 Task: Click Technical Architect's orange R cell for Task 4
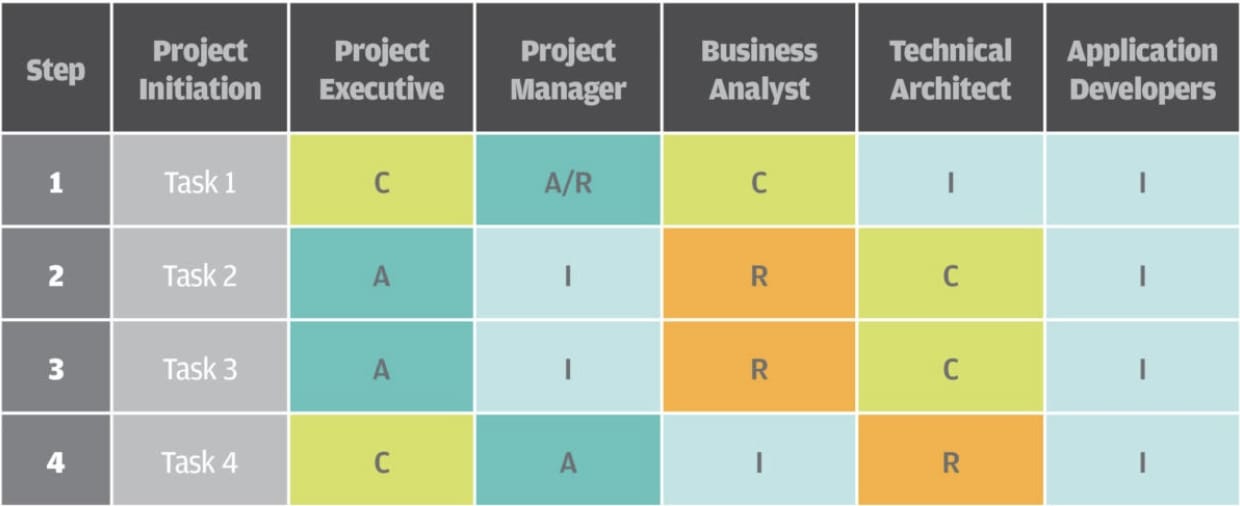[x=950, y=462]
